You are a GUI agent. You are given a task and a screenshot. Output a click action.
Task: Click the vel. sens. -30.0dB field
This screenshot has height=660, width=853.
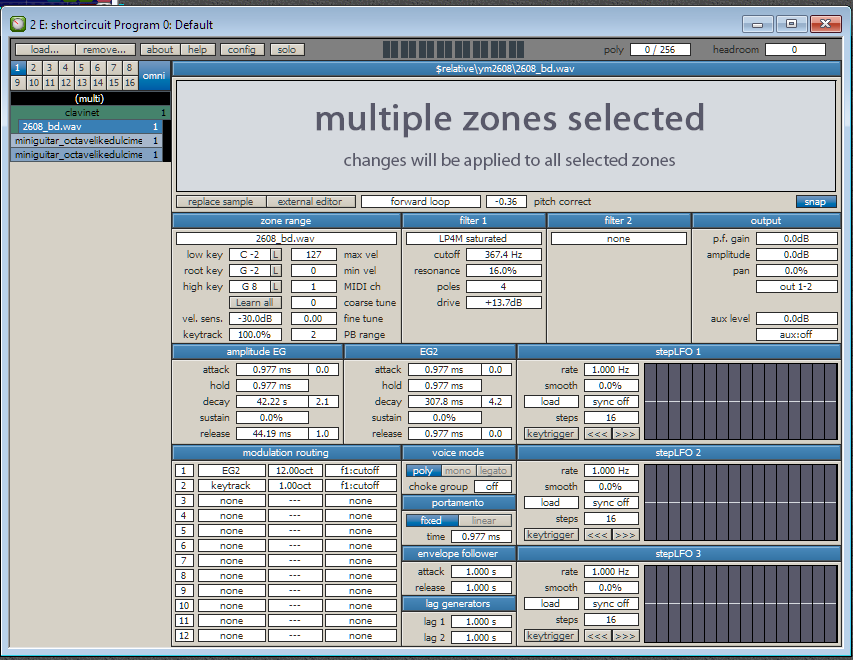click(255, 319)
